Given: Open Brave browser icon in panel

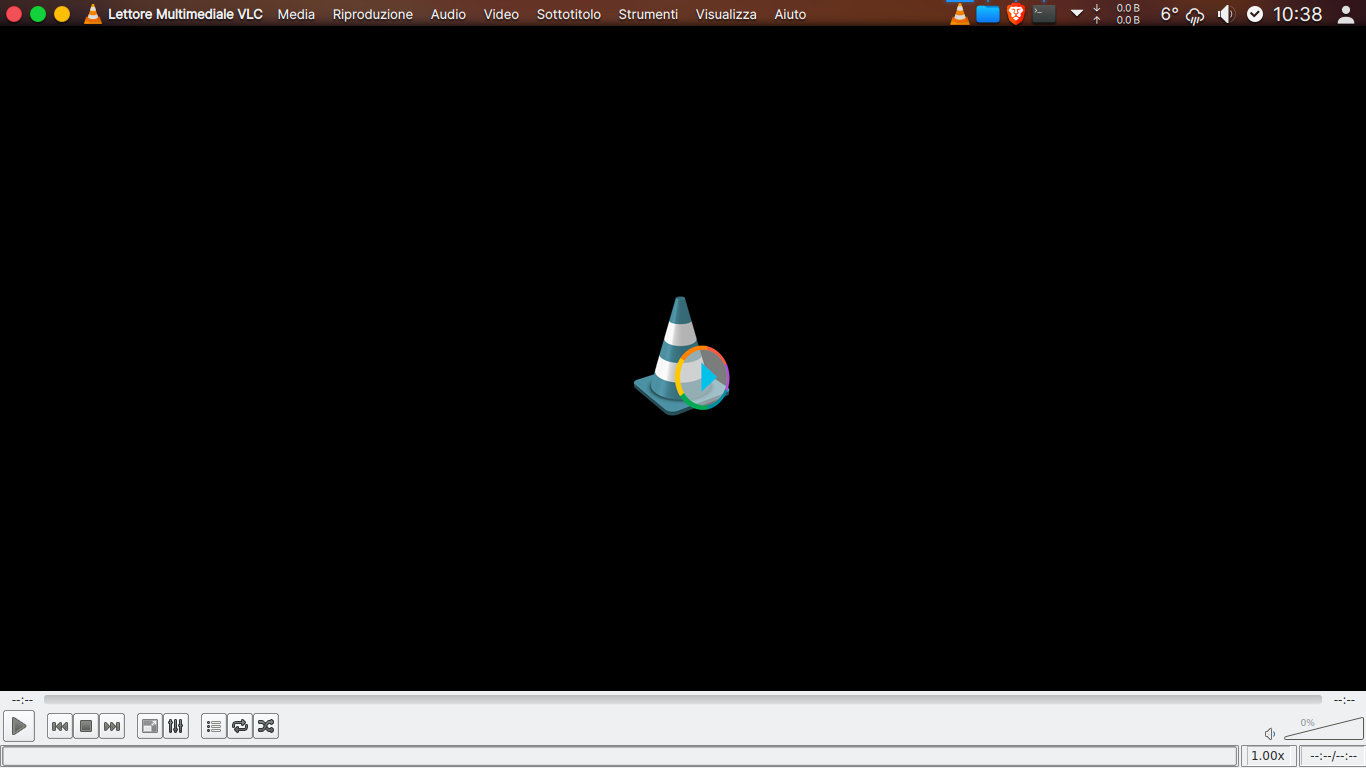Looking at the screenshot, I should (1016, 14).
